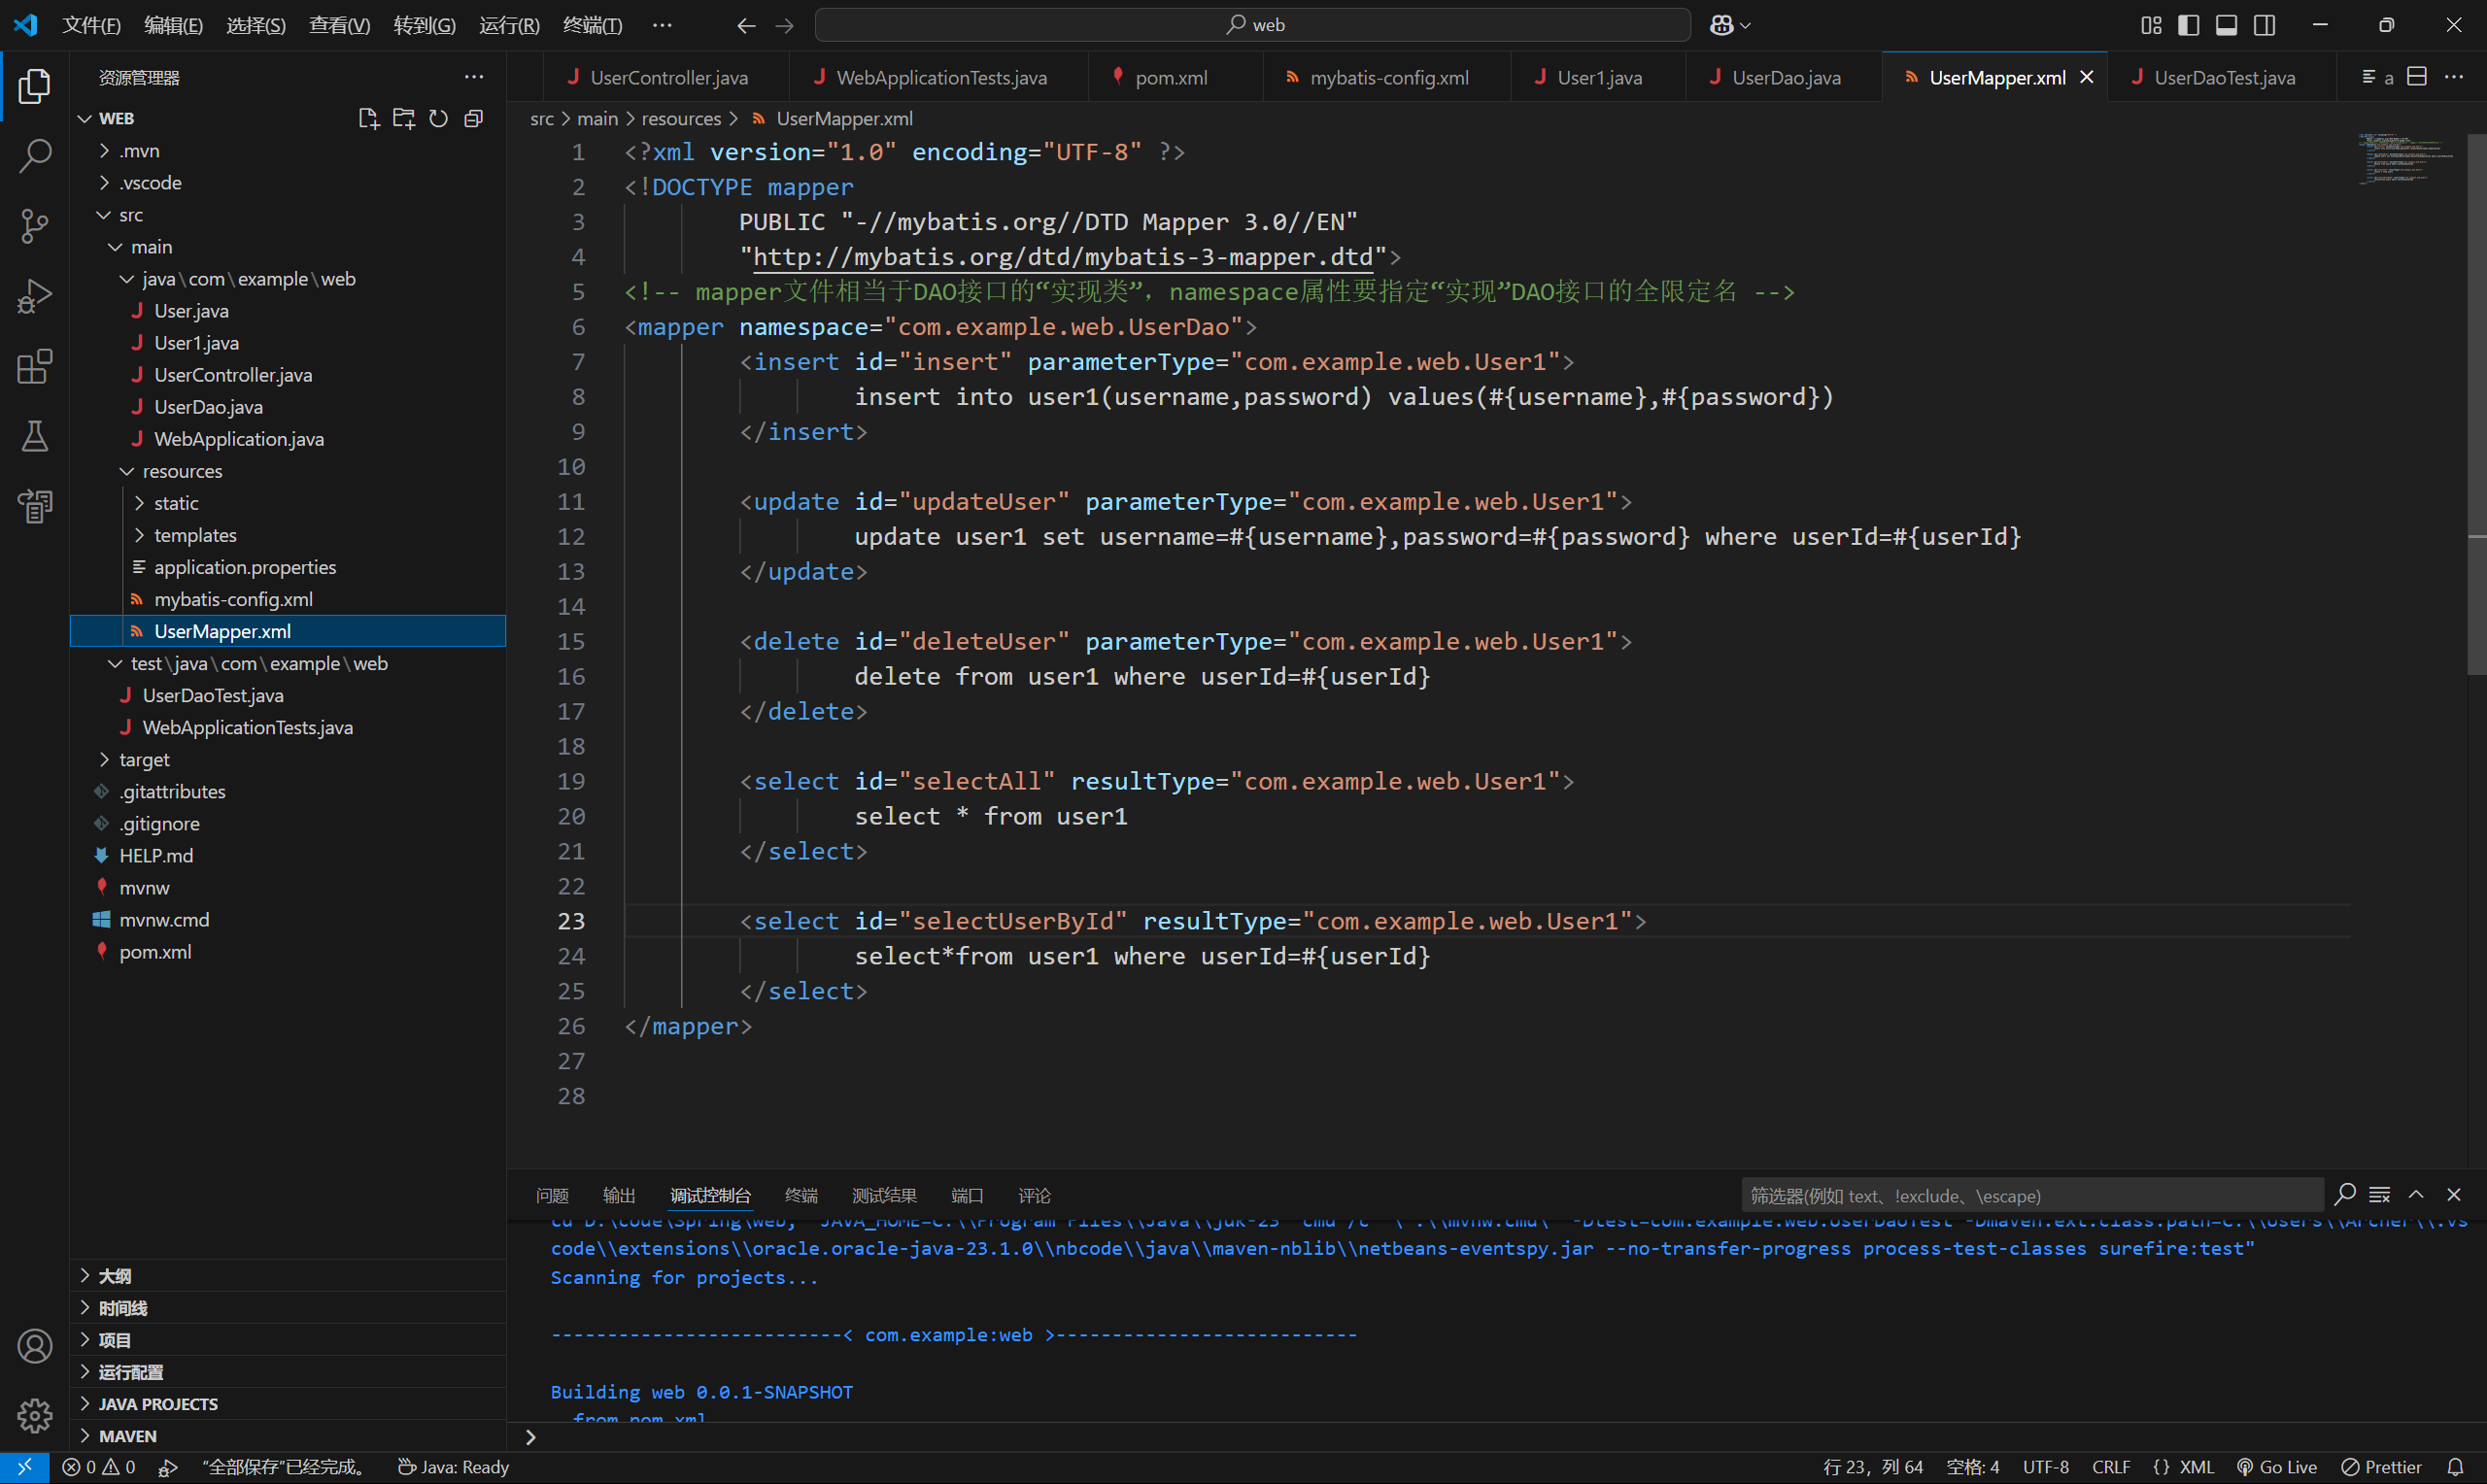Collapse the resources folder
The width and height of the screenshot is (2487, 1484).
pos(181,471)
